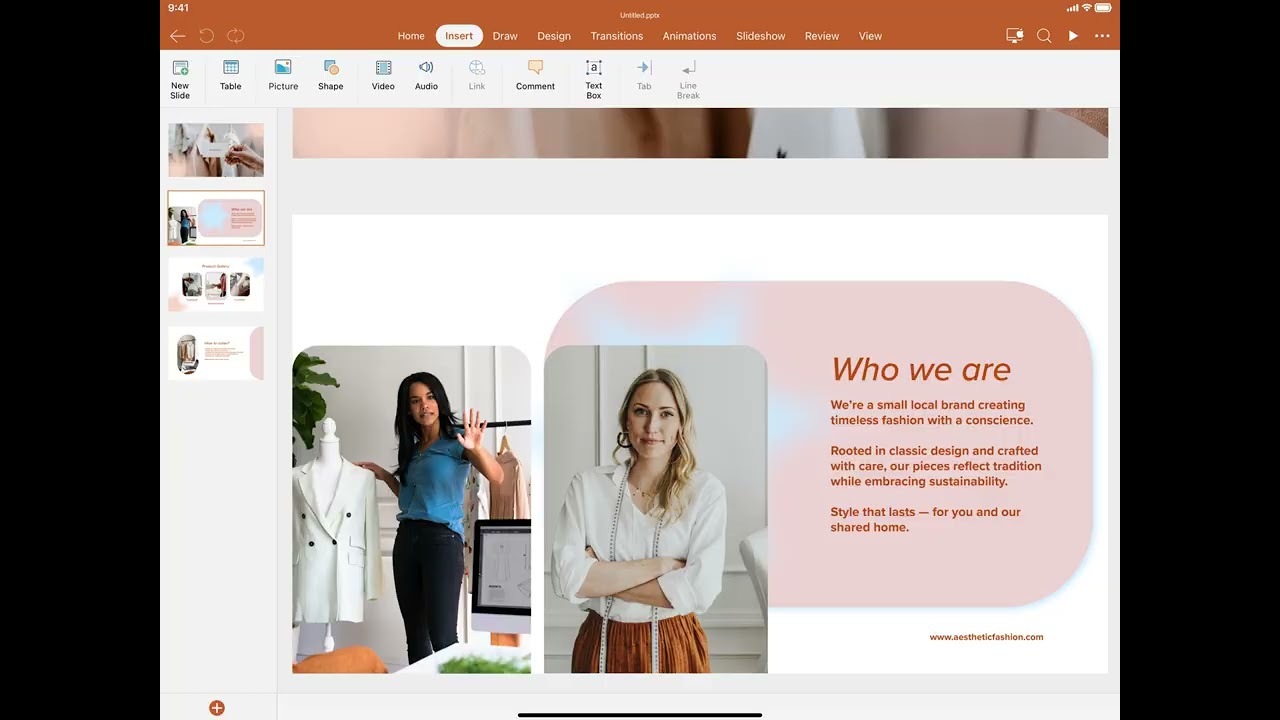Insert Audio

click(426, 76)
